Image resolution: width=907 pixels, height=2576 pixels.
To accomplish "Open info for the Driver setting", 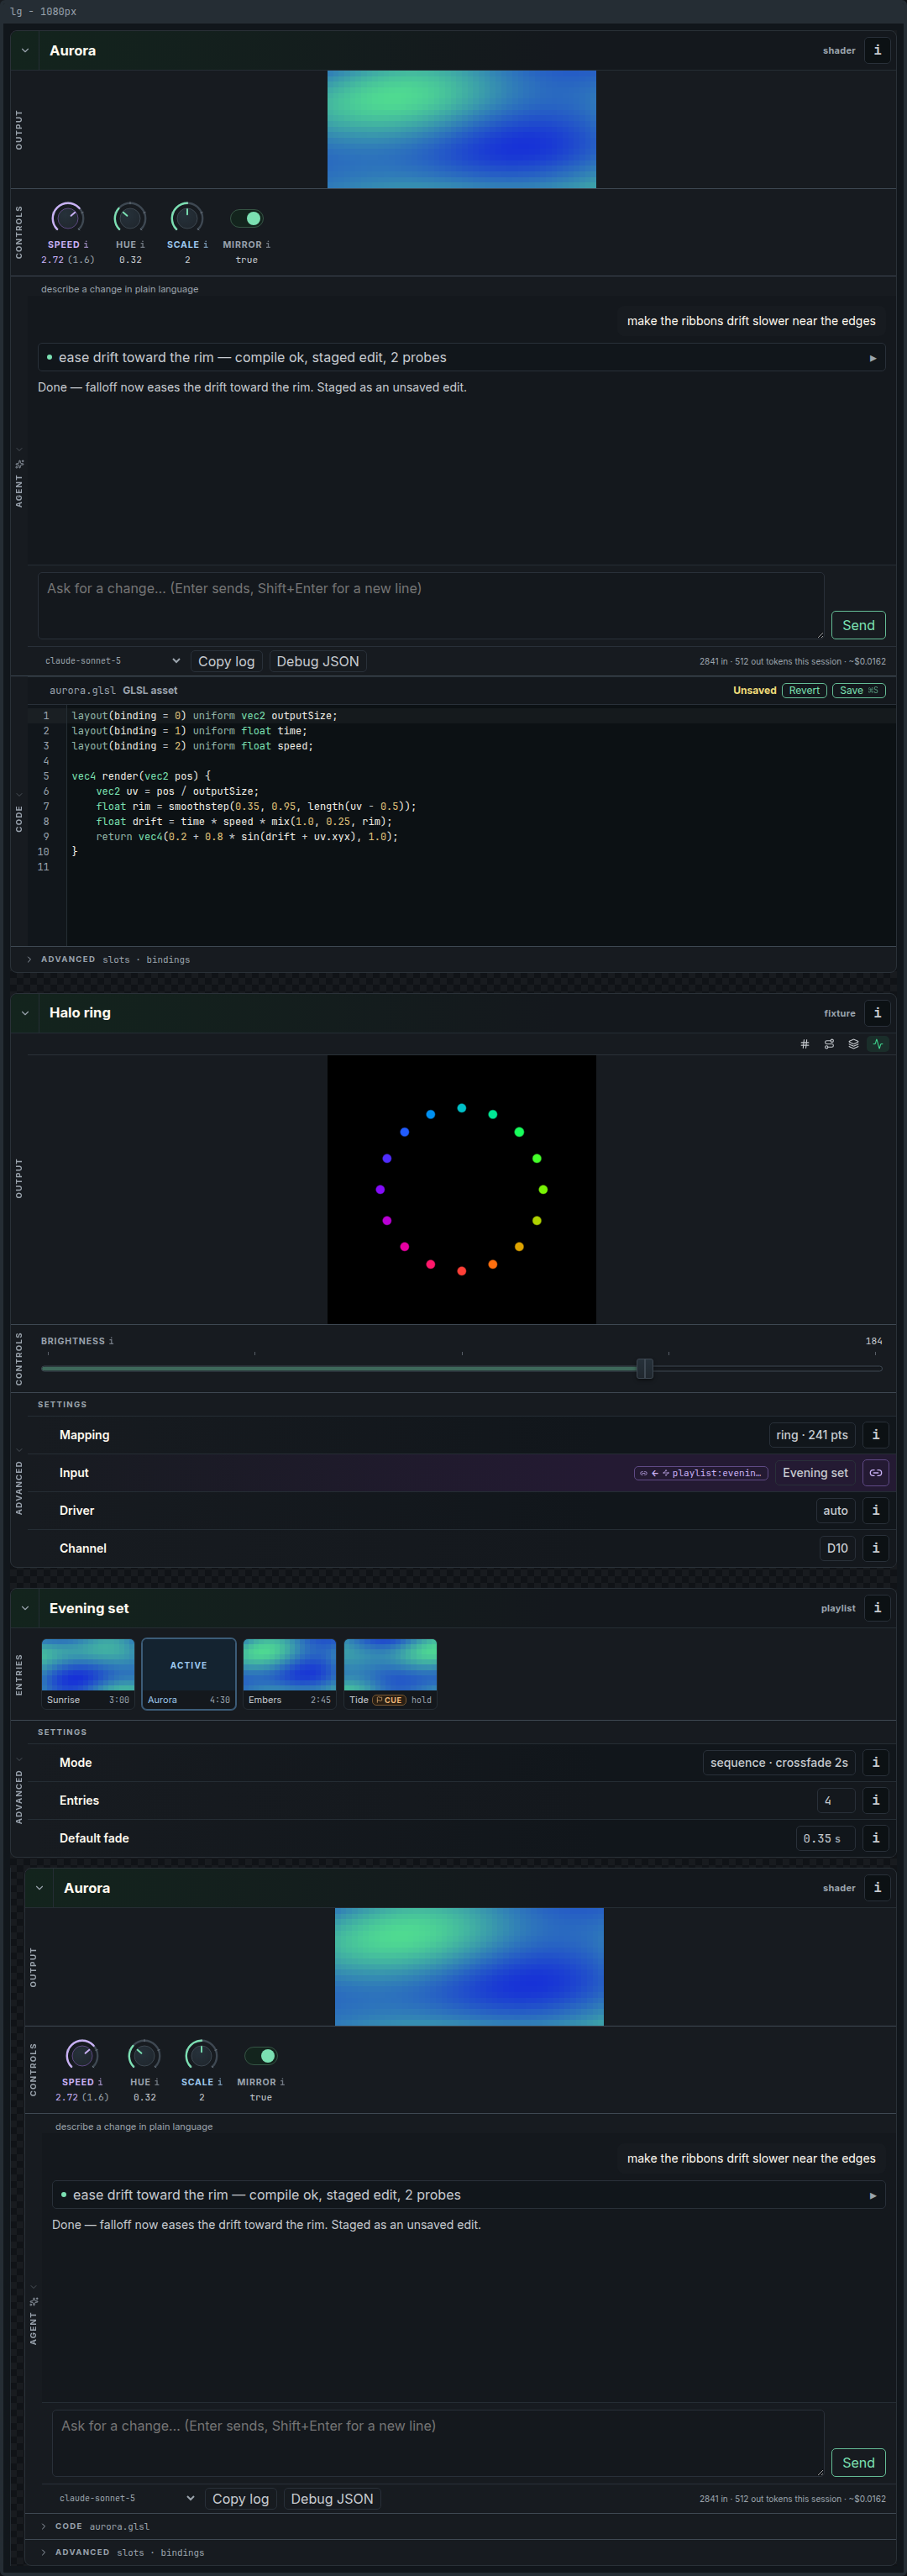I will [876, 1511].
